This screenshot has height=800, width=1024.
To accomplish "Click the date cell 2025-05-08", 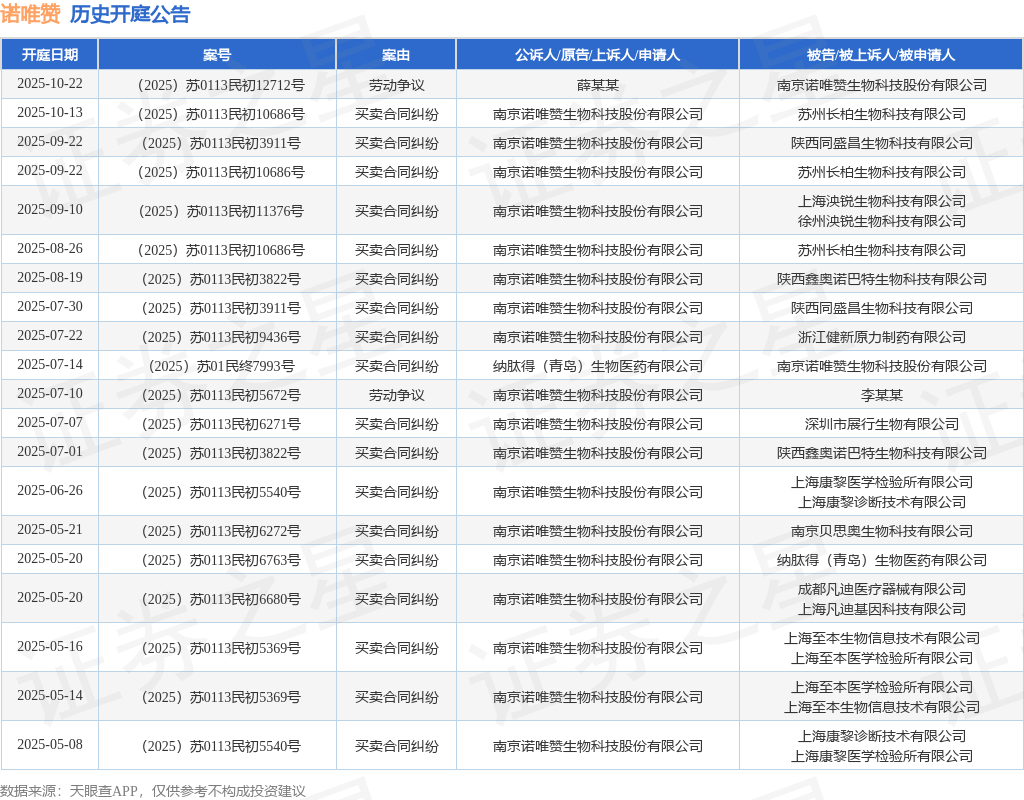I will [50, 744].
